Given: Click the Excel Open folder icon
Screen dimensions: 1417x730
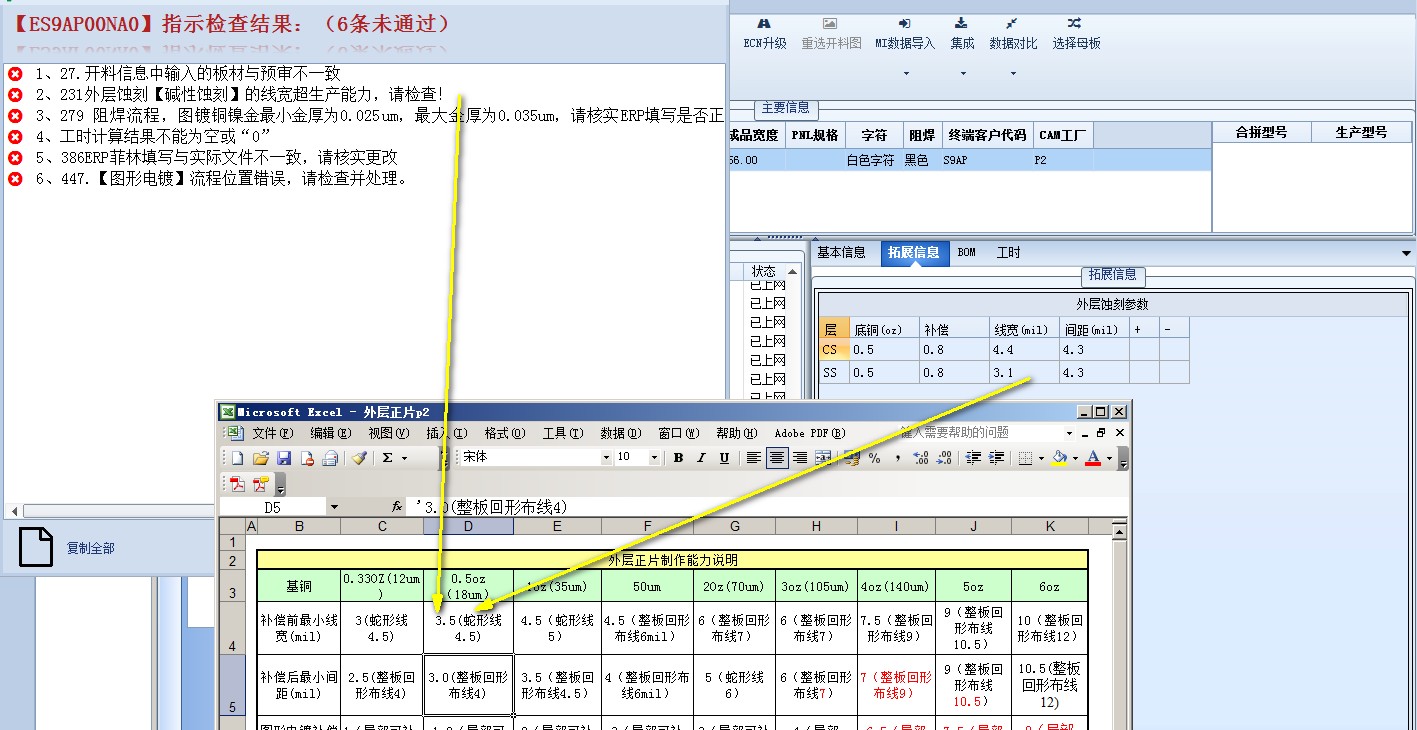Looking at the screenshot, I should (x=261, y=458).
